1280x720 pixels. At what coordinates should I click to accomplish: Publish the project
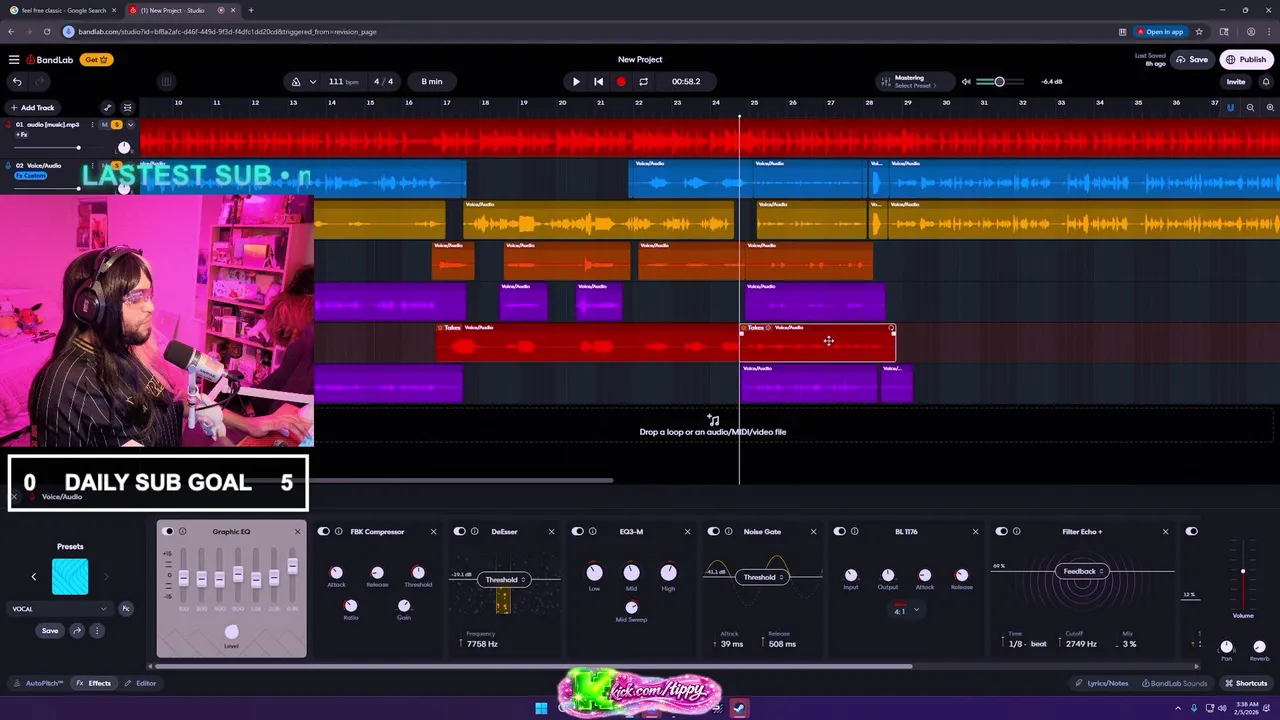pyautogui.click(x=1246, y=60)
